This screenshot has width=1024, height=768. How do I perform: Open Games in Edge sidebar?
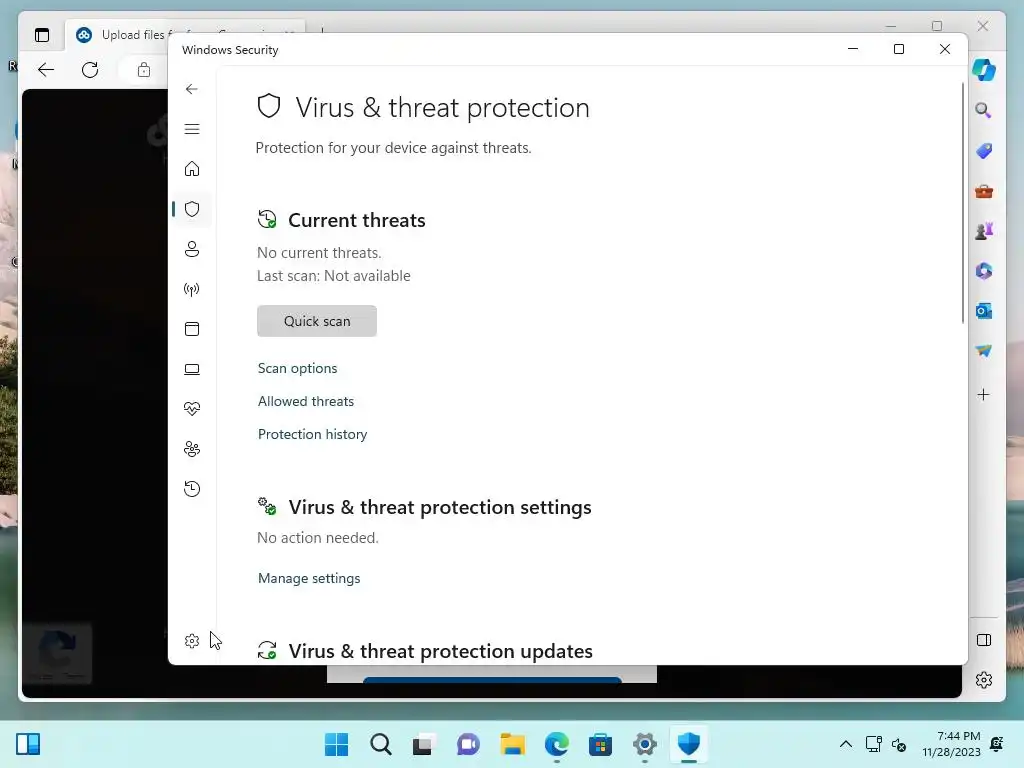[984, 231]
